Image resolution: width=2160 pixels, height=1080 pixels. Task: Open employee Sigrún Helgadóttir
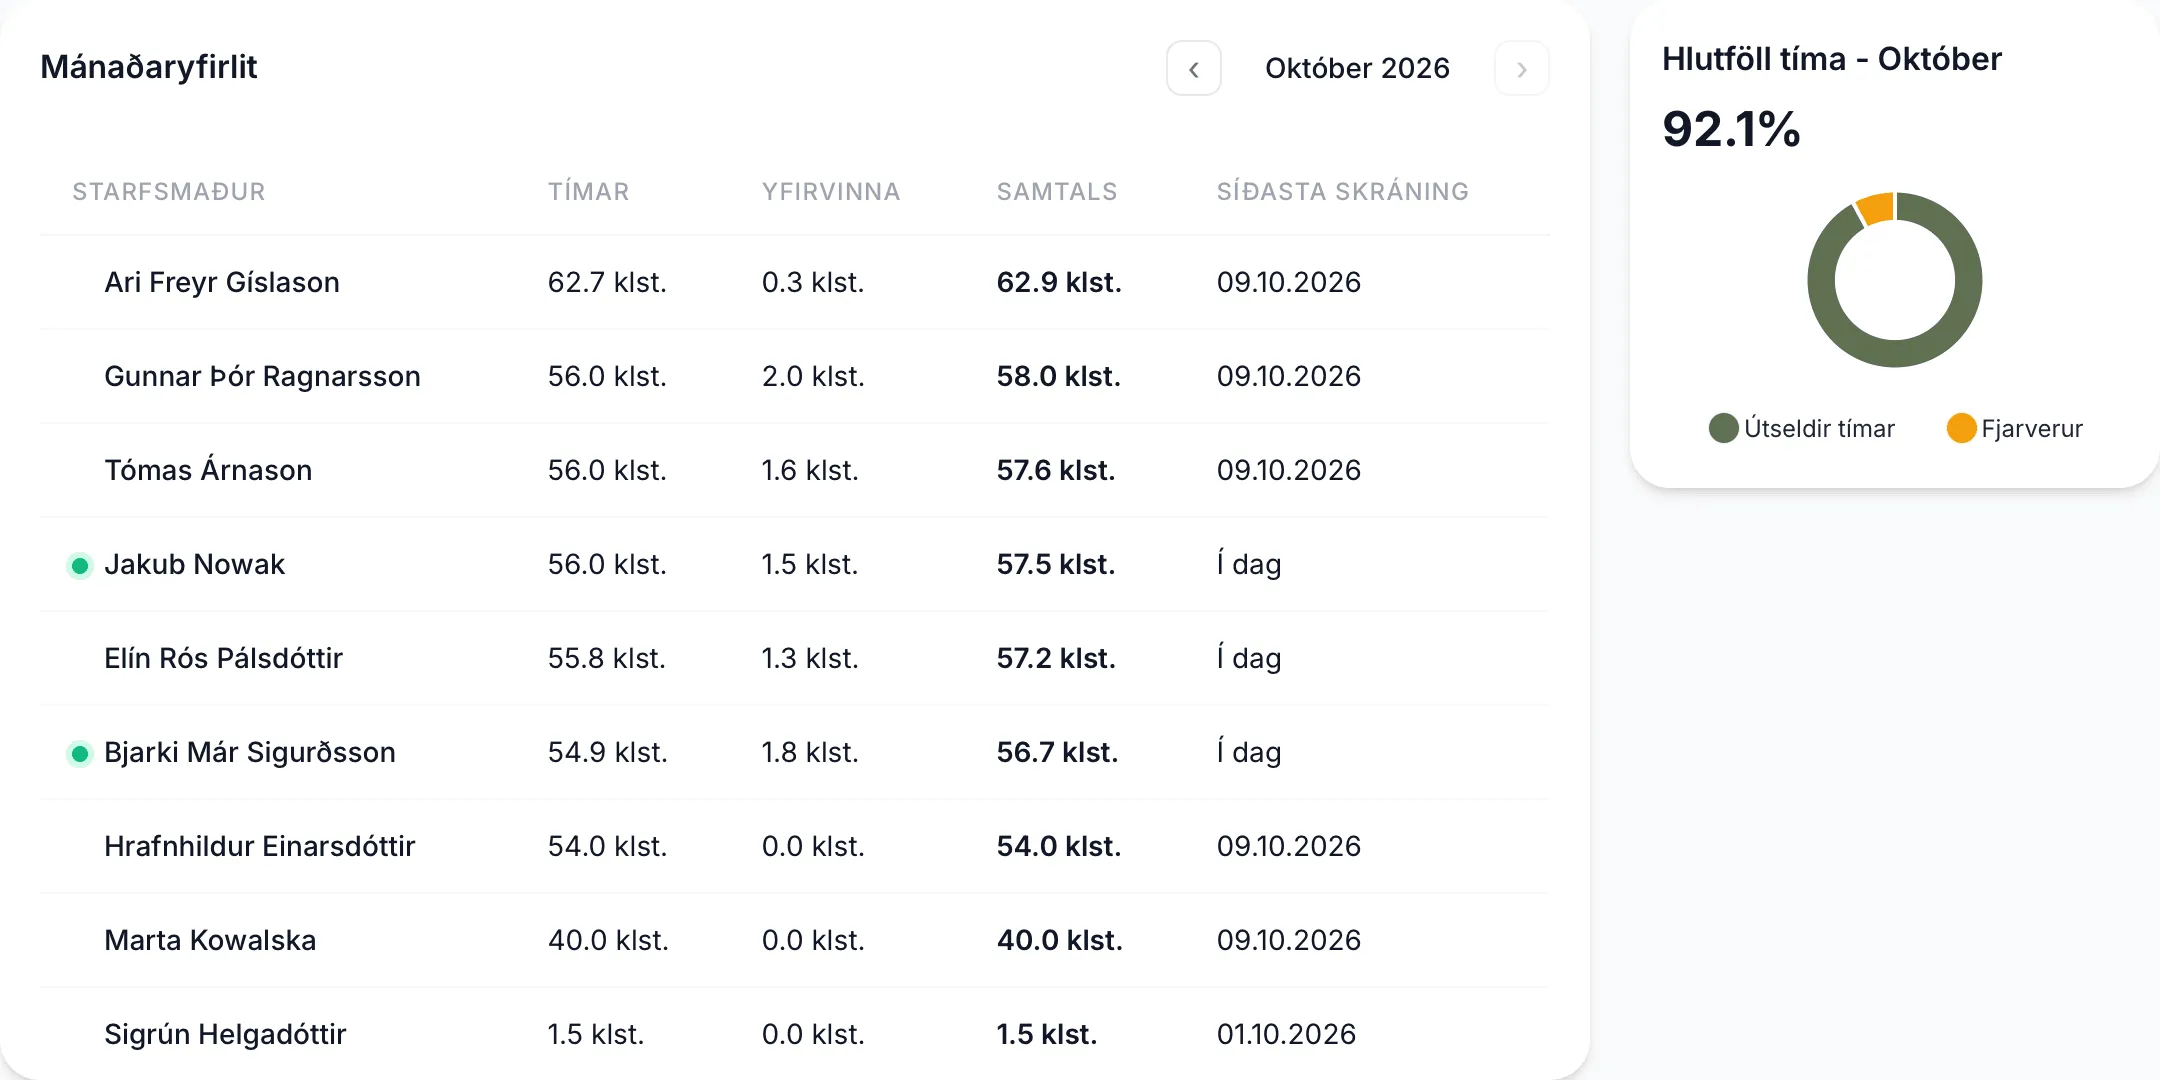(225, 1034)
